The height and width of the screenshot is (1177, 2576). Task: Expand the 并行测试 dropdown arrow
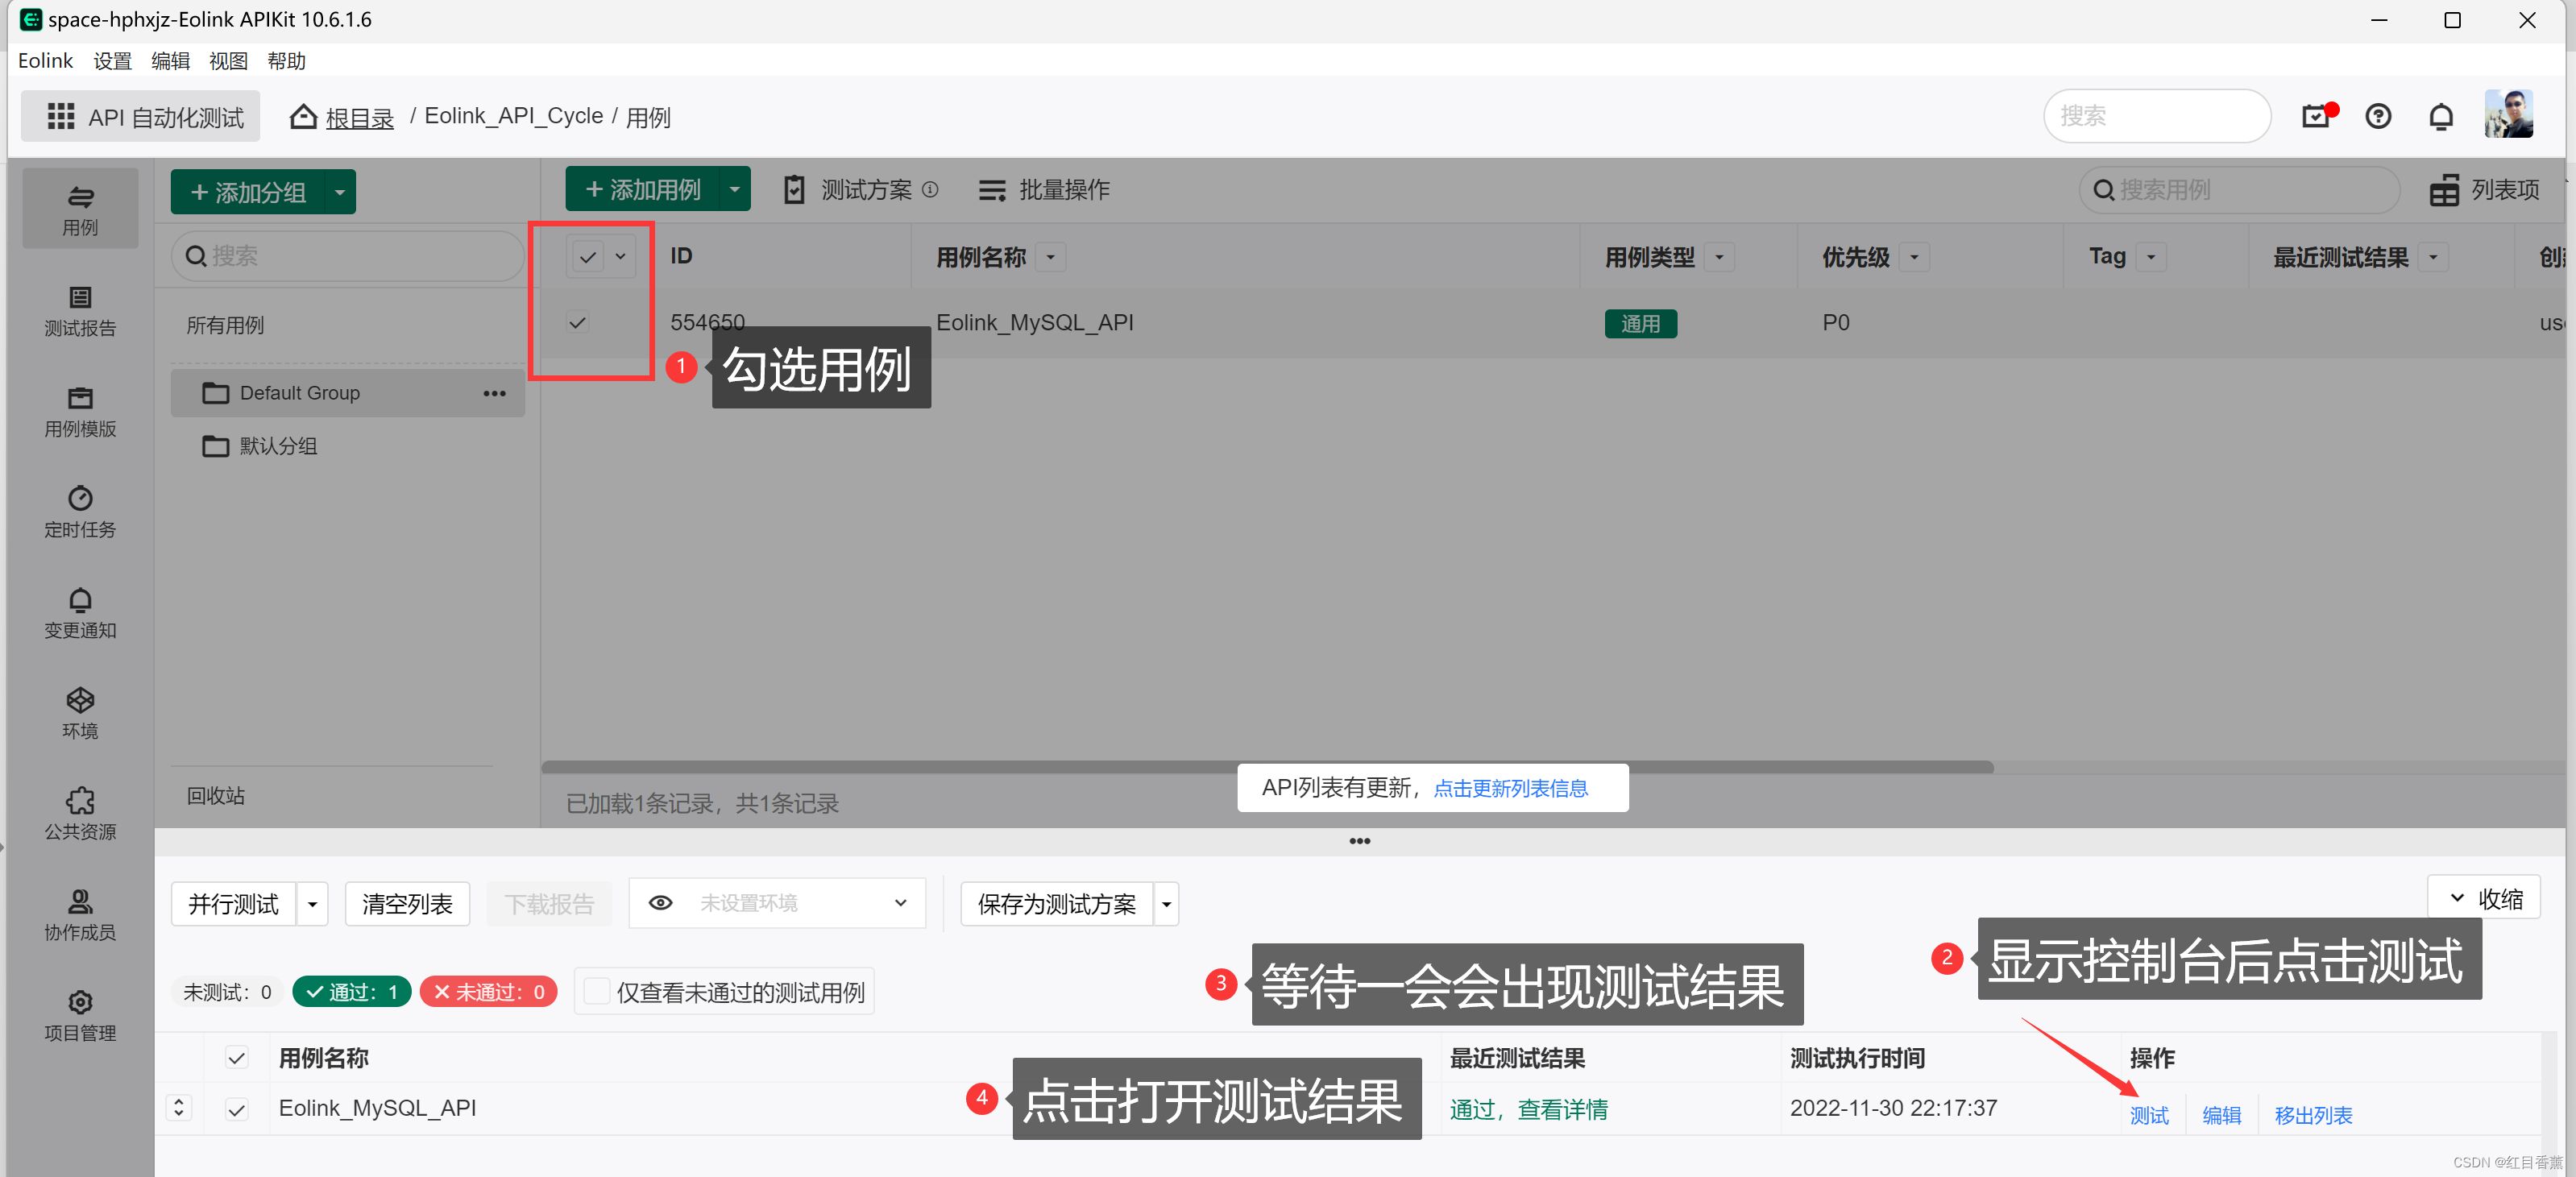click(x=312, y=903)
